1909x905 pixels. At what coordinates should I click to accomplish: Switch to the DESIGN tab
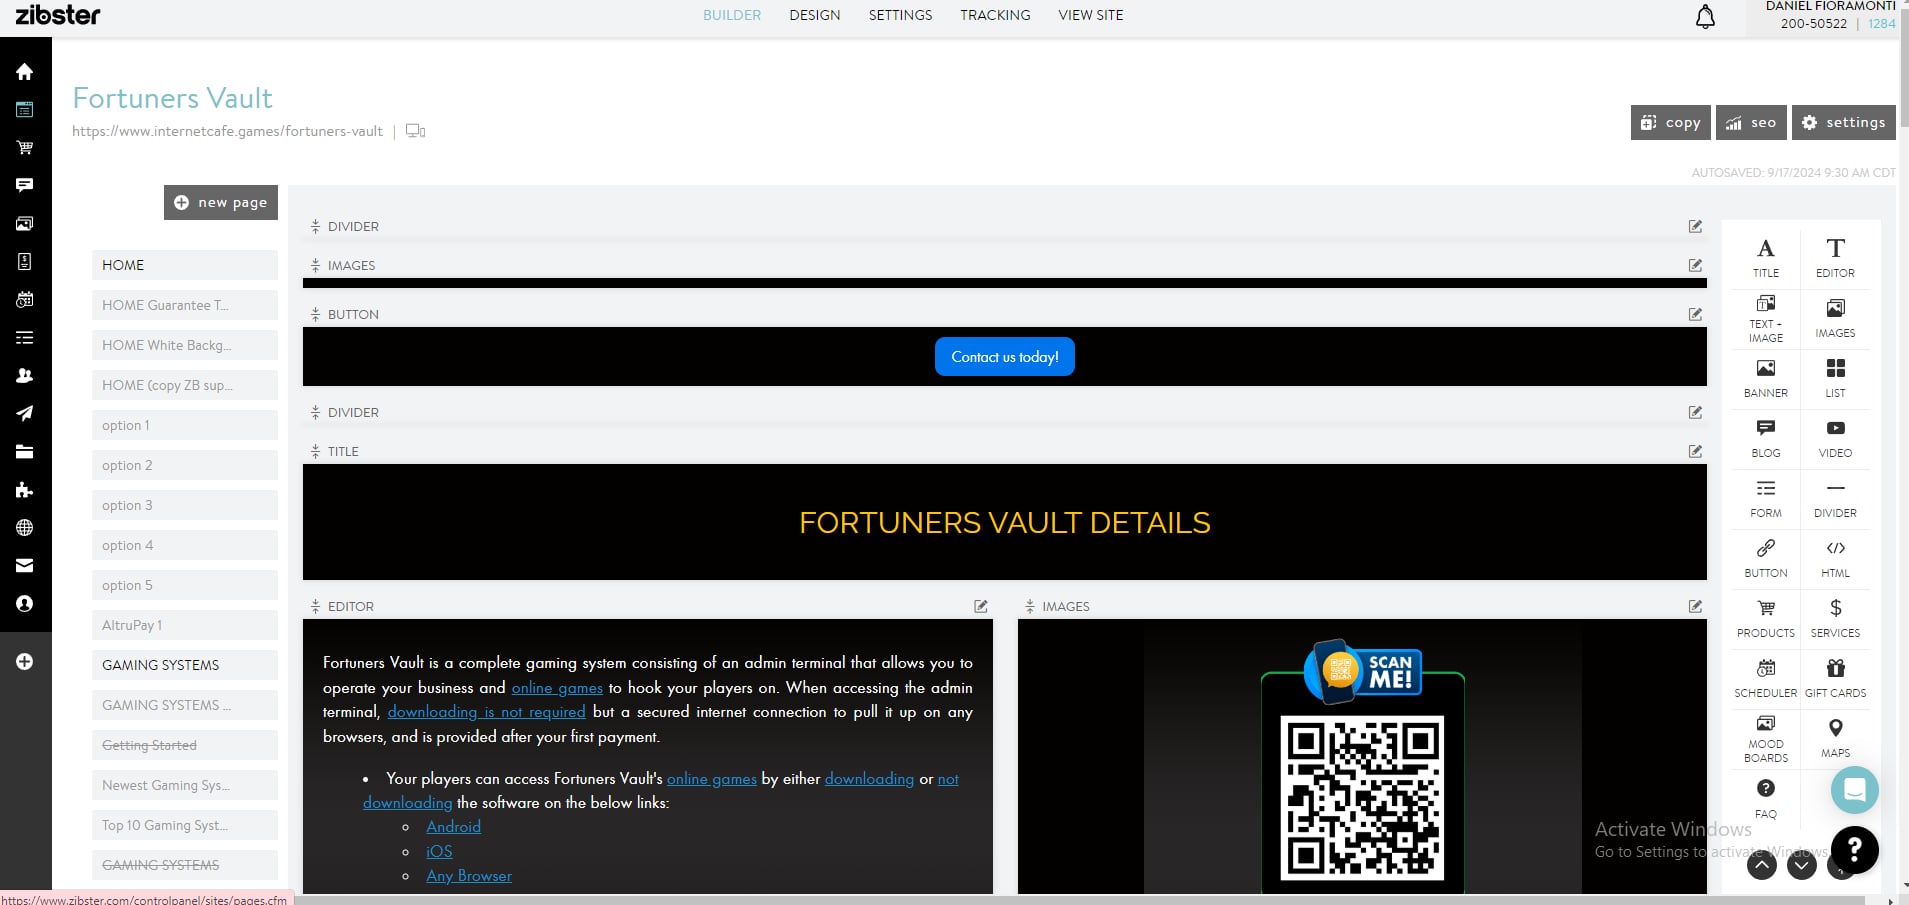point(815,15)
